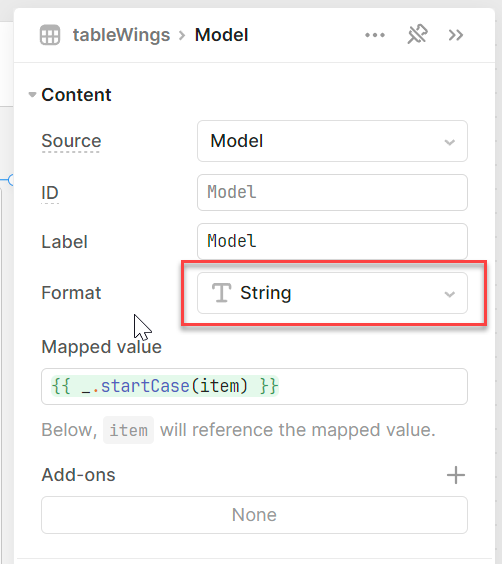Collapse the inspector with the double-chevron icon

coord(456,35)
